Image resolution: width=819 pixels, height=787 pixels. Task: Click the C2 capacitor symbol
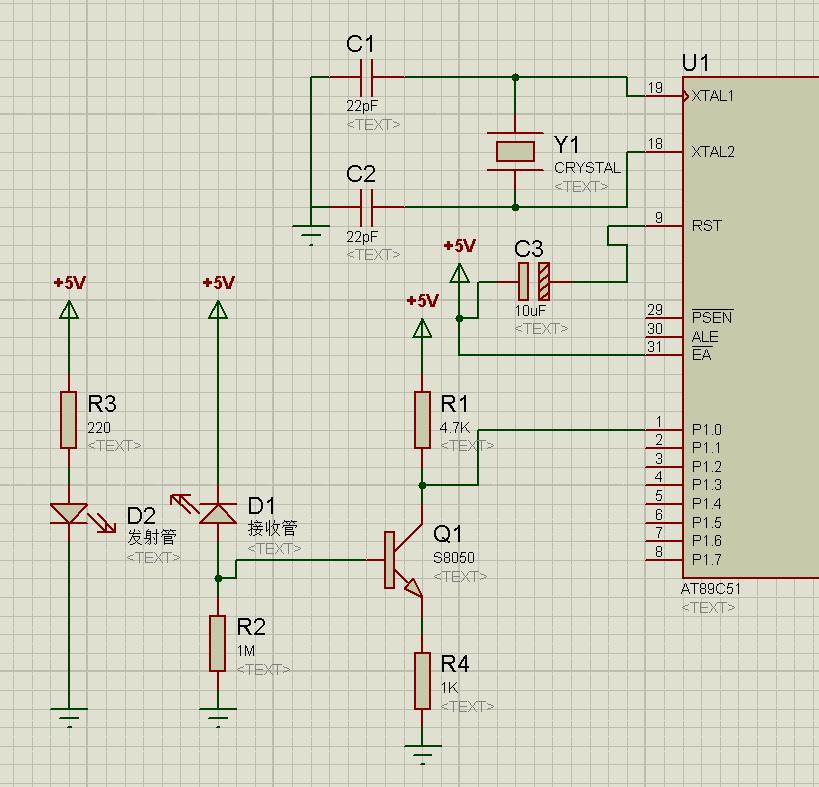click(367, 207)
